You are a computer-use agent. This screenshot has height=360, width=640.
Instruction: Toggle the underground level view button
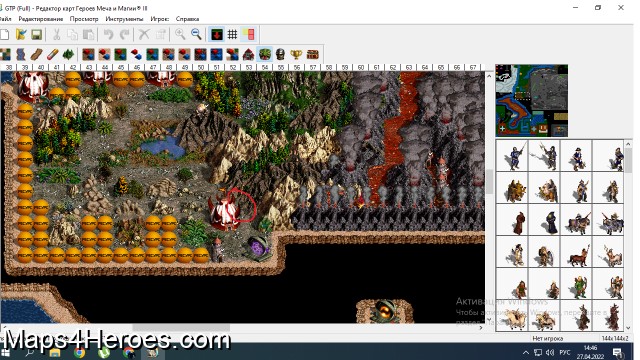216,34
